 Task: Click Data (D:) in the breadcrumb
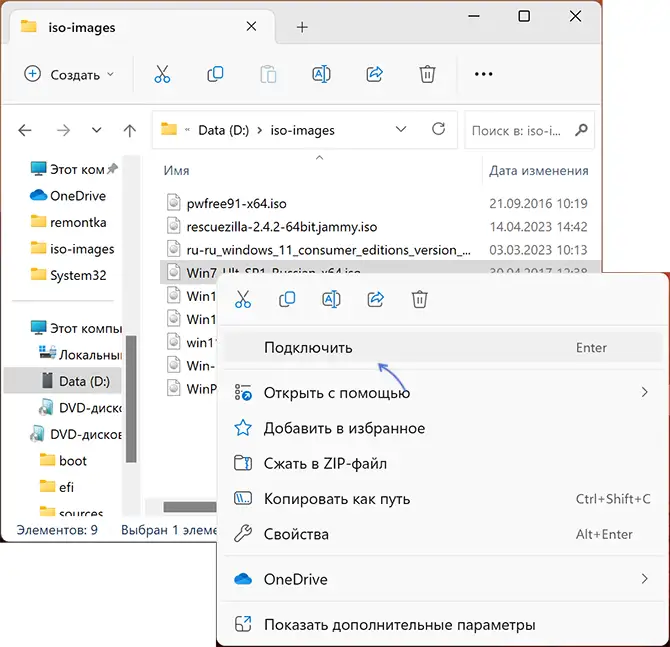click(223, 130)
